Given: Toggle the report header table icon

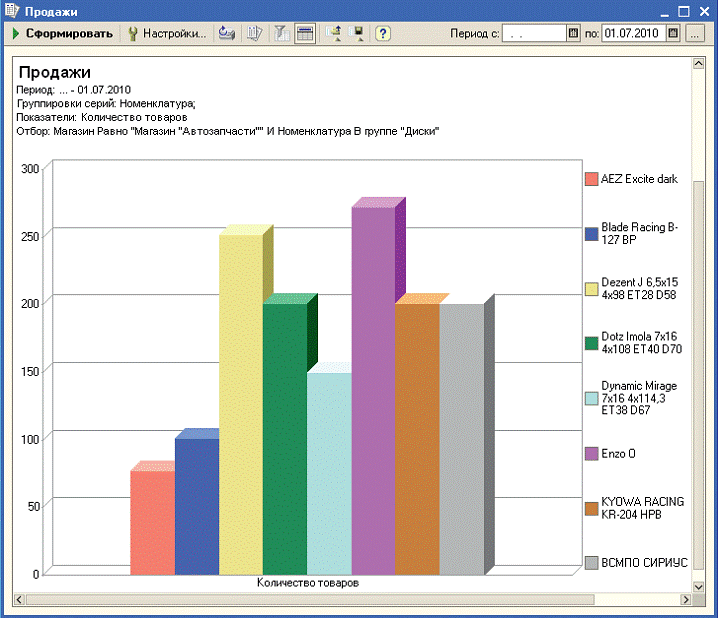Looking at the screenshot, I should pyautogui.click(x=305, y=33).
